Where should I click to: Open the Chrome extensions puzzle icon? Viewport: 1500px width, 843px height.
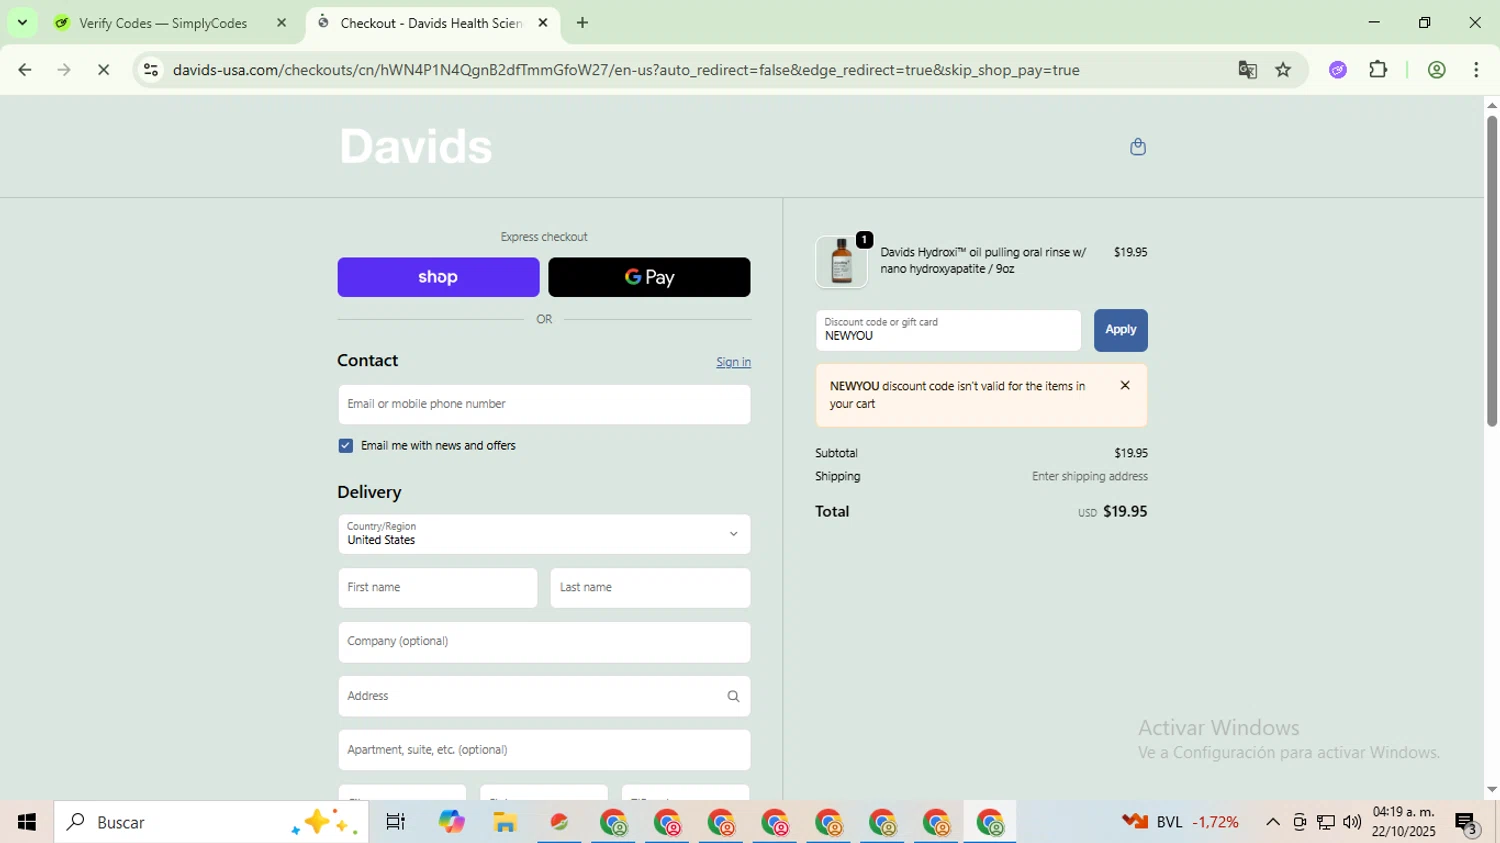(1378, 70)
